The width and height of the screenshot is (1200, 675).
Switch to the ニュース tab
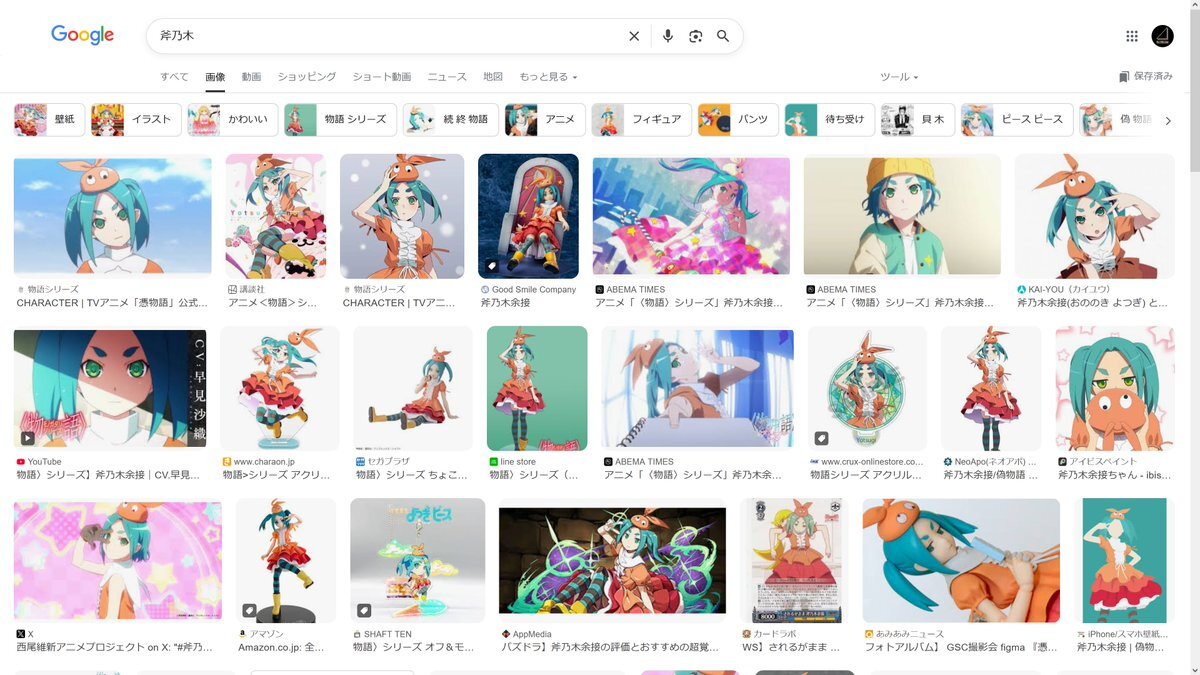[x=447, y=77]
